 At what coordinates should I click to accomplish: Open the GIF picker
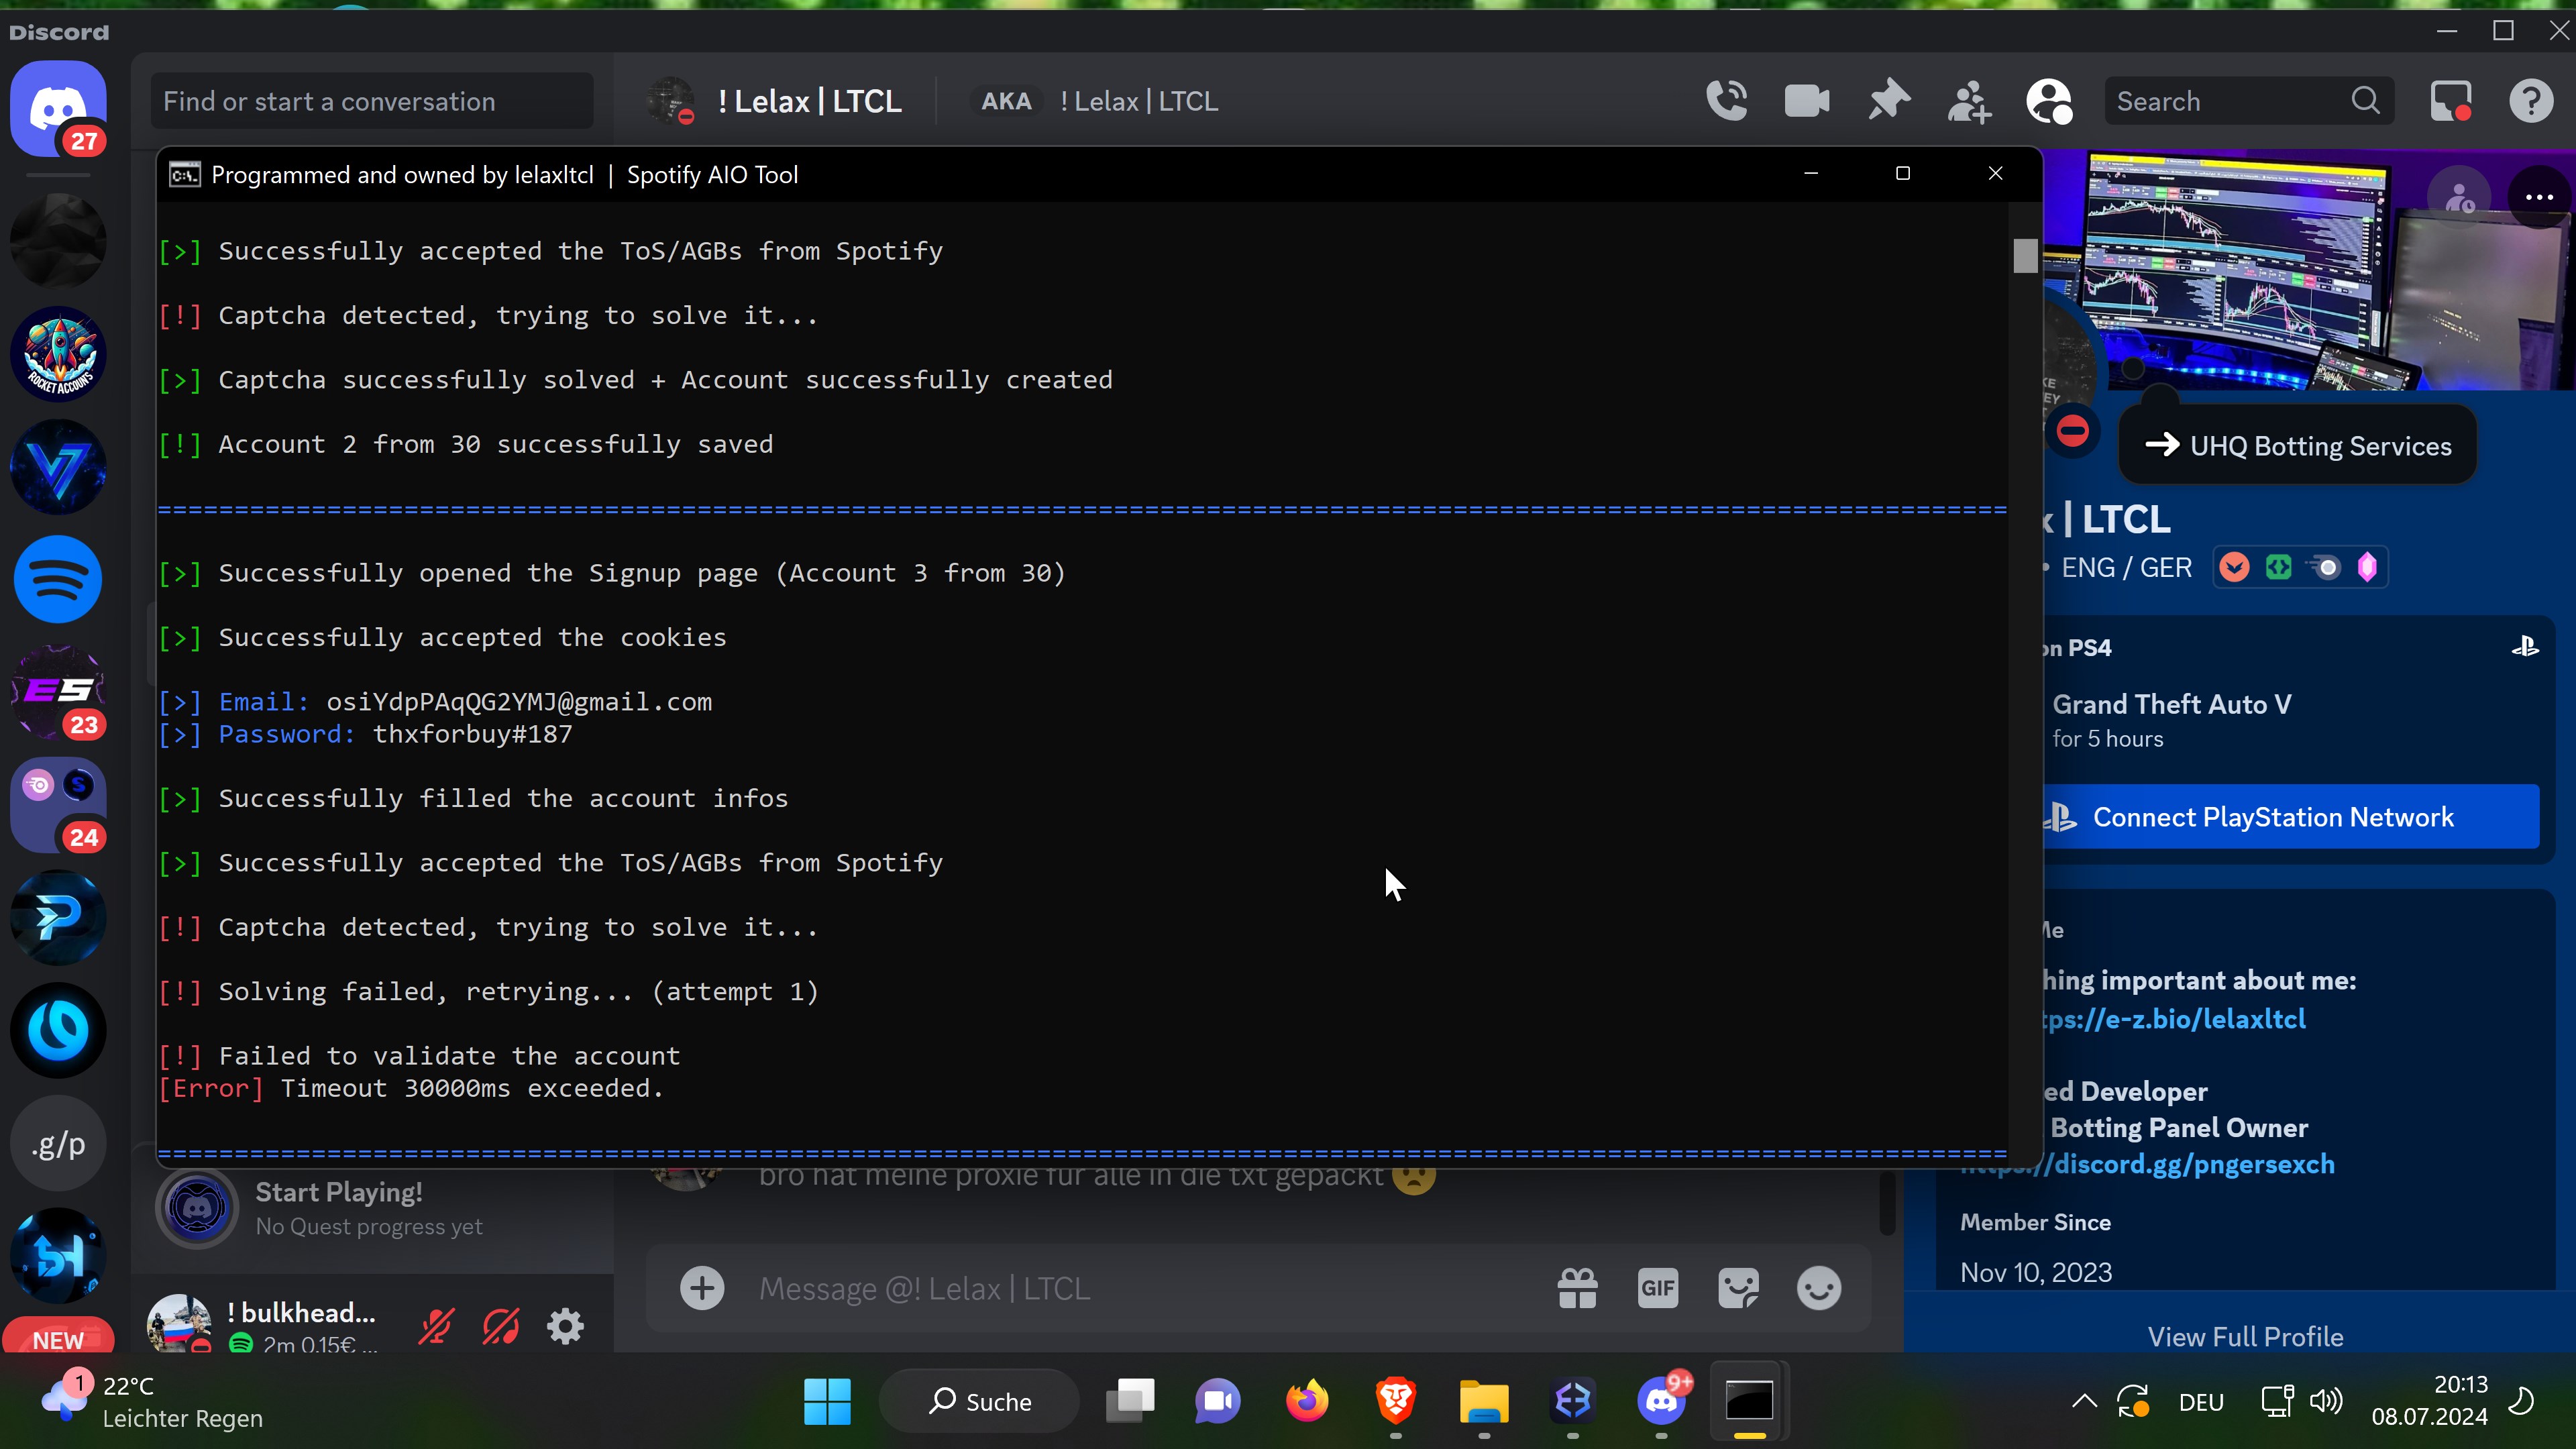1657,1288
